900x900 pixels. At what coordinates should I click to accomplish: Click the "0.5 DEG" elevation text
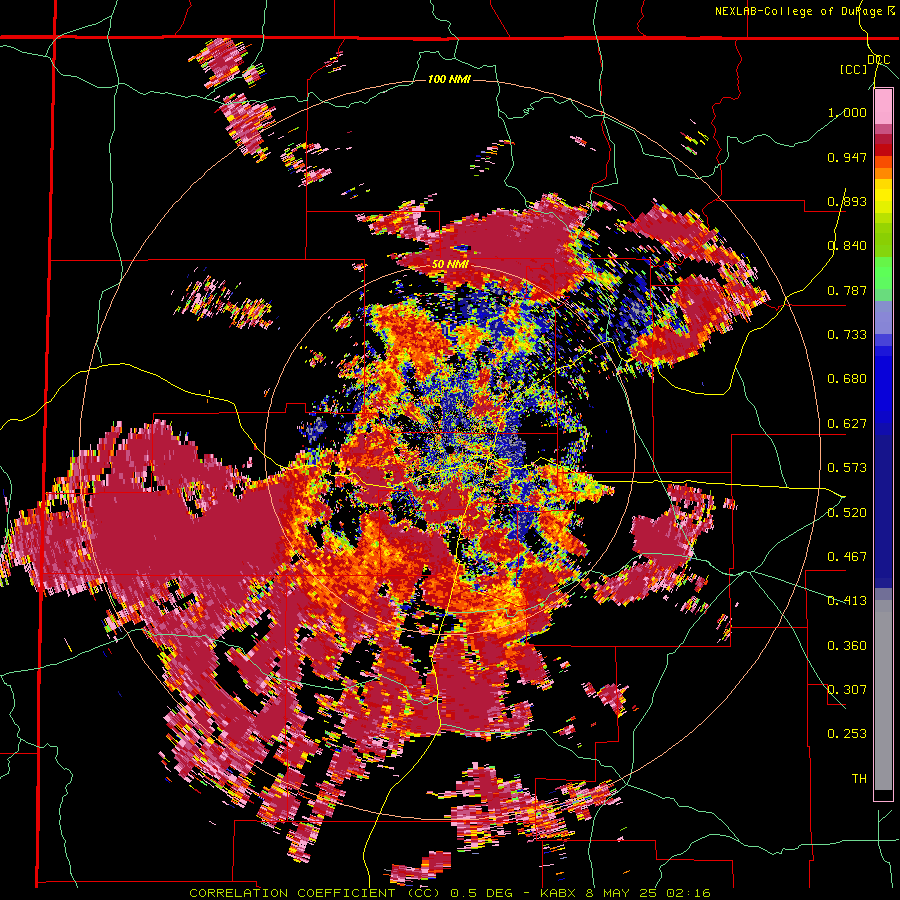[482, 893]
